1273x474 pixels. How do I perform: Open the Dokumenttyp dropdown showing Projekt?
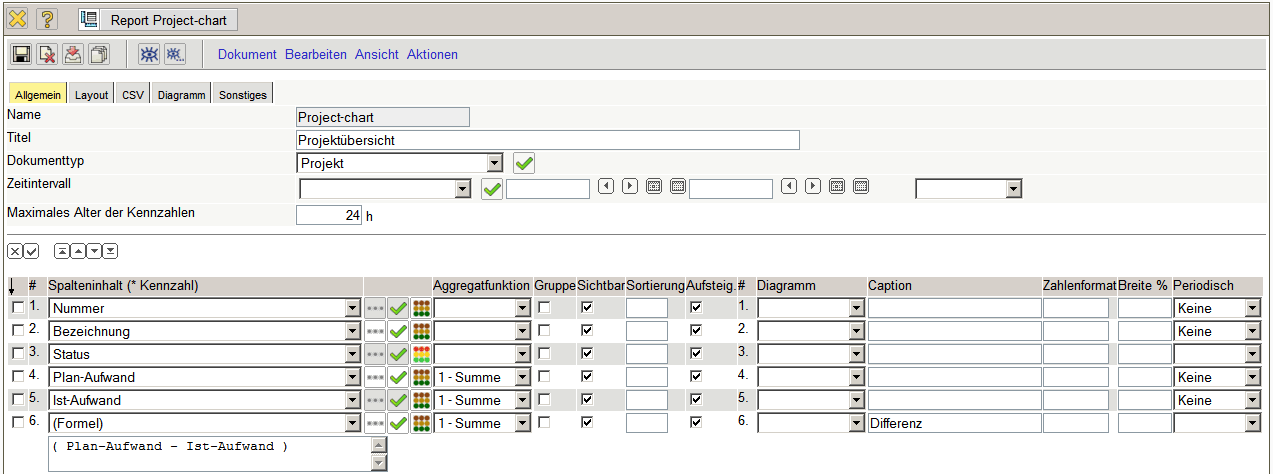pos(494,163)
